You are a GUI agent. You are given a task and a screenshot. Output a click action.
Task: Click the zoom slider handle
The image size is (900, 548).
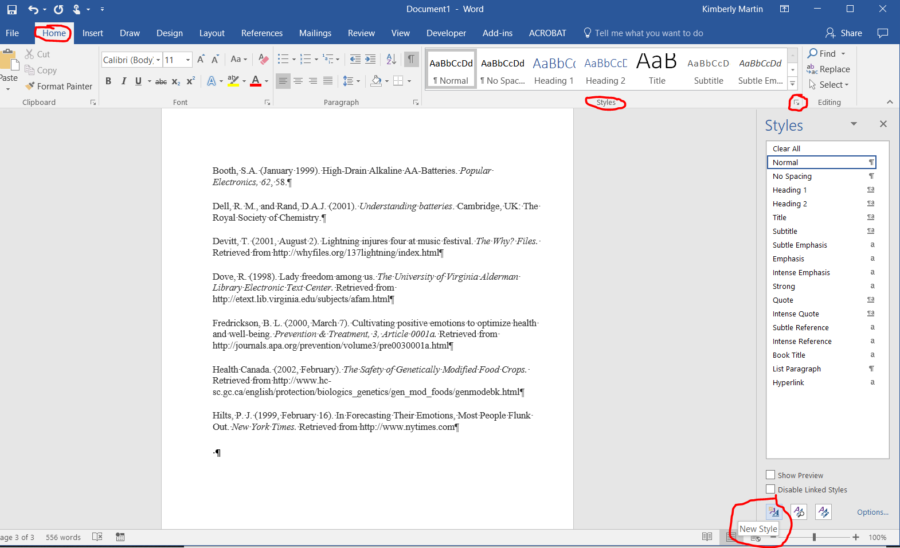tap(814, 537)
